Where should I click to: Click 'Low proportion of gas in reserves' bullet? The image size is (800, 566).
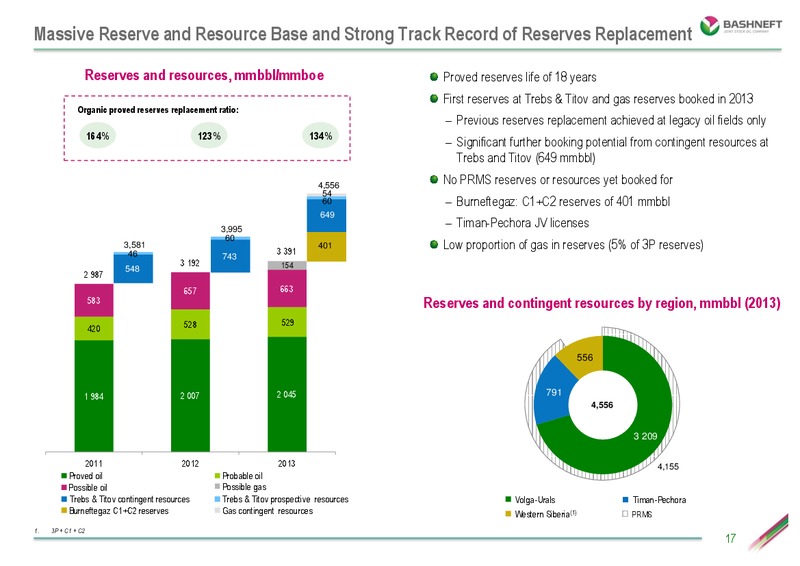pyautogui.click(x=573, y=245)
